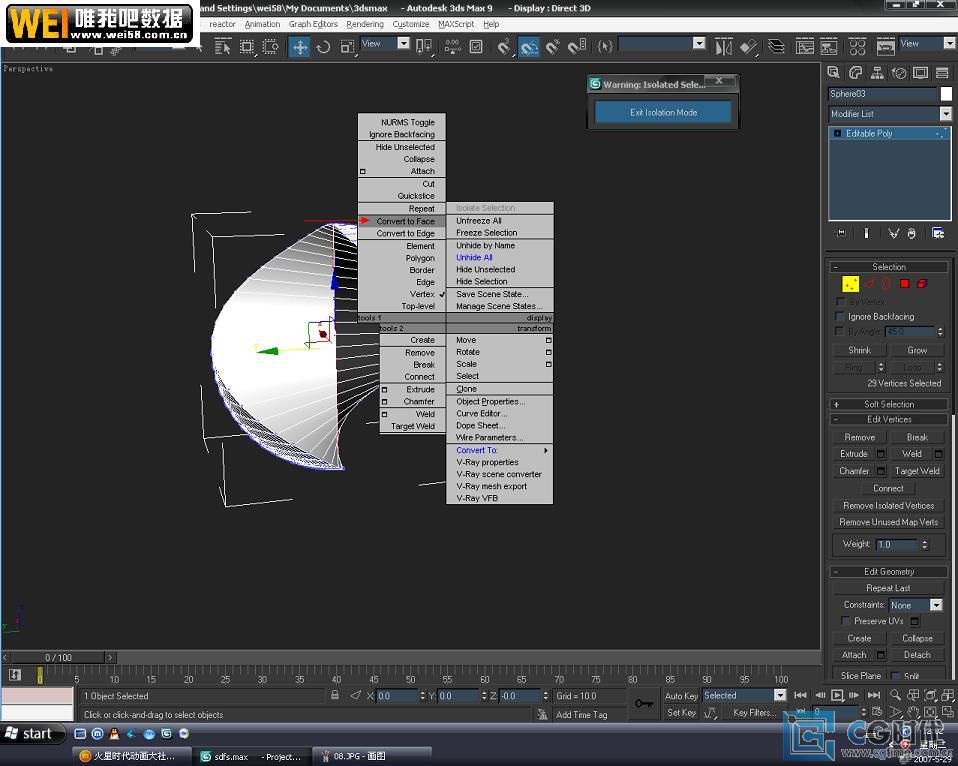This screenshot has height=766, width=958.
Task: Switch to the Hierarchy command panel
Action: pos(877,73)
